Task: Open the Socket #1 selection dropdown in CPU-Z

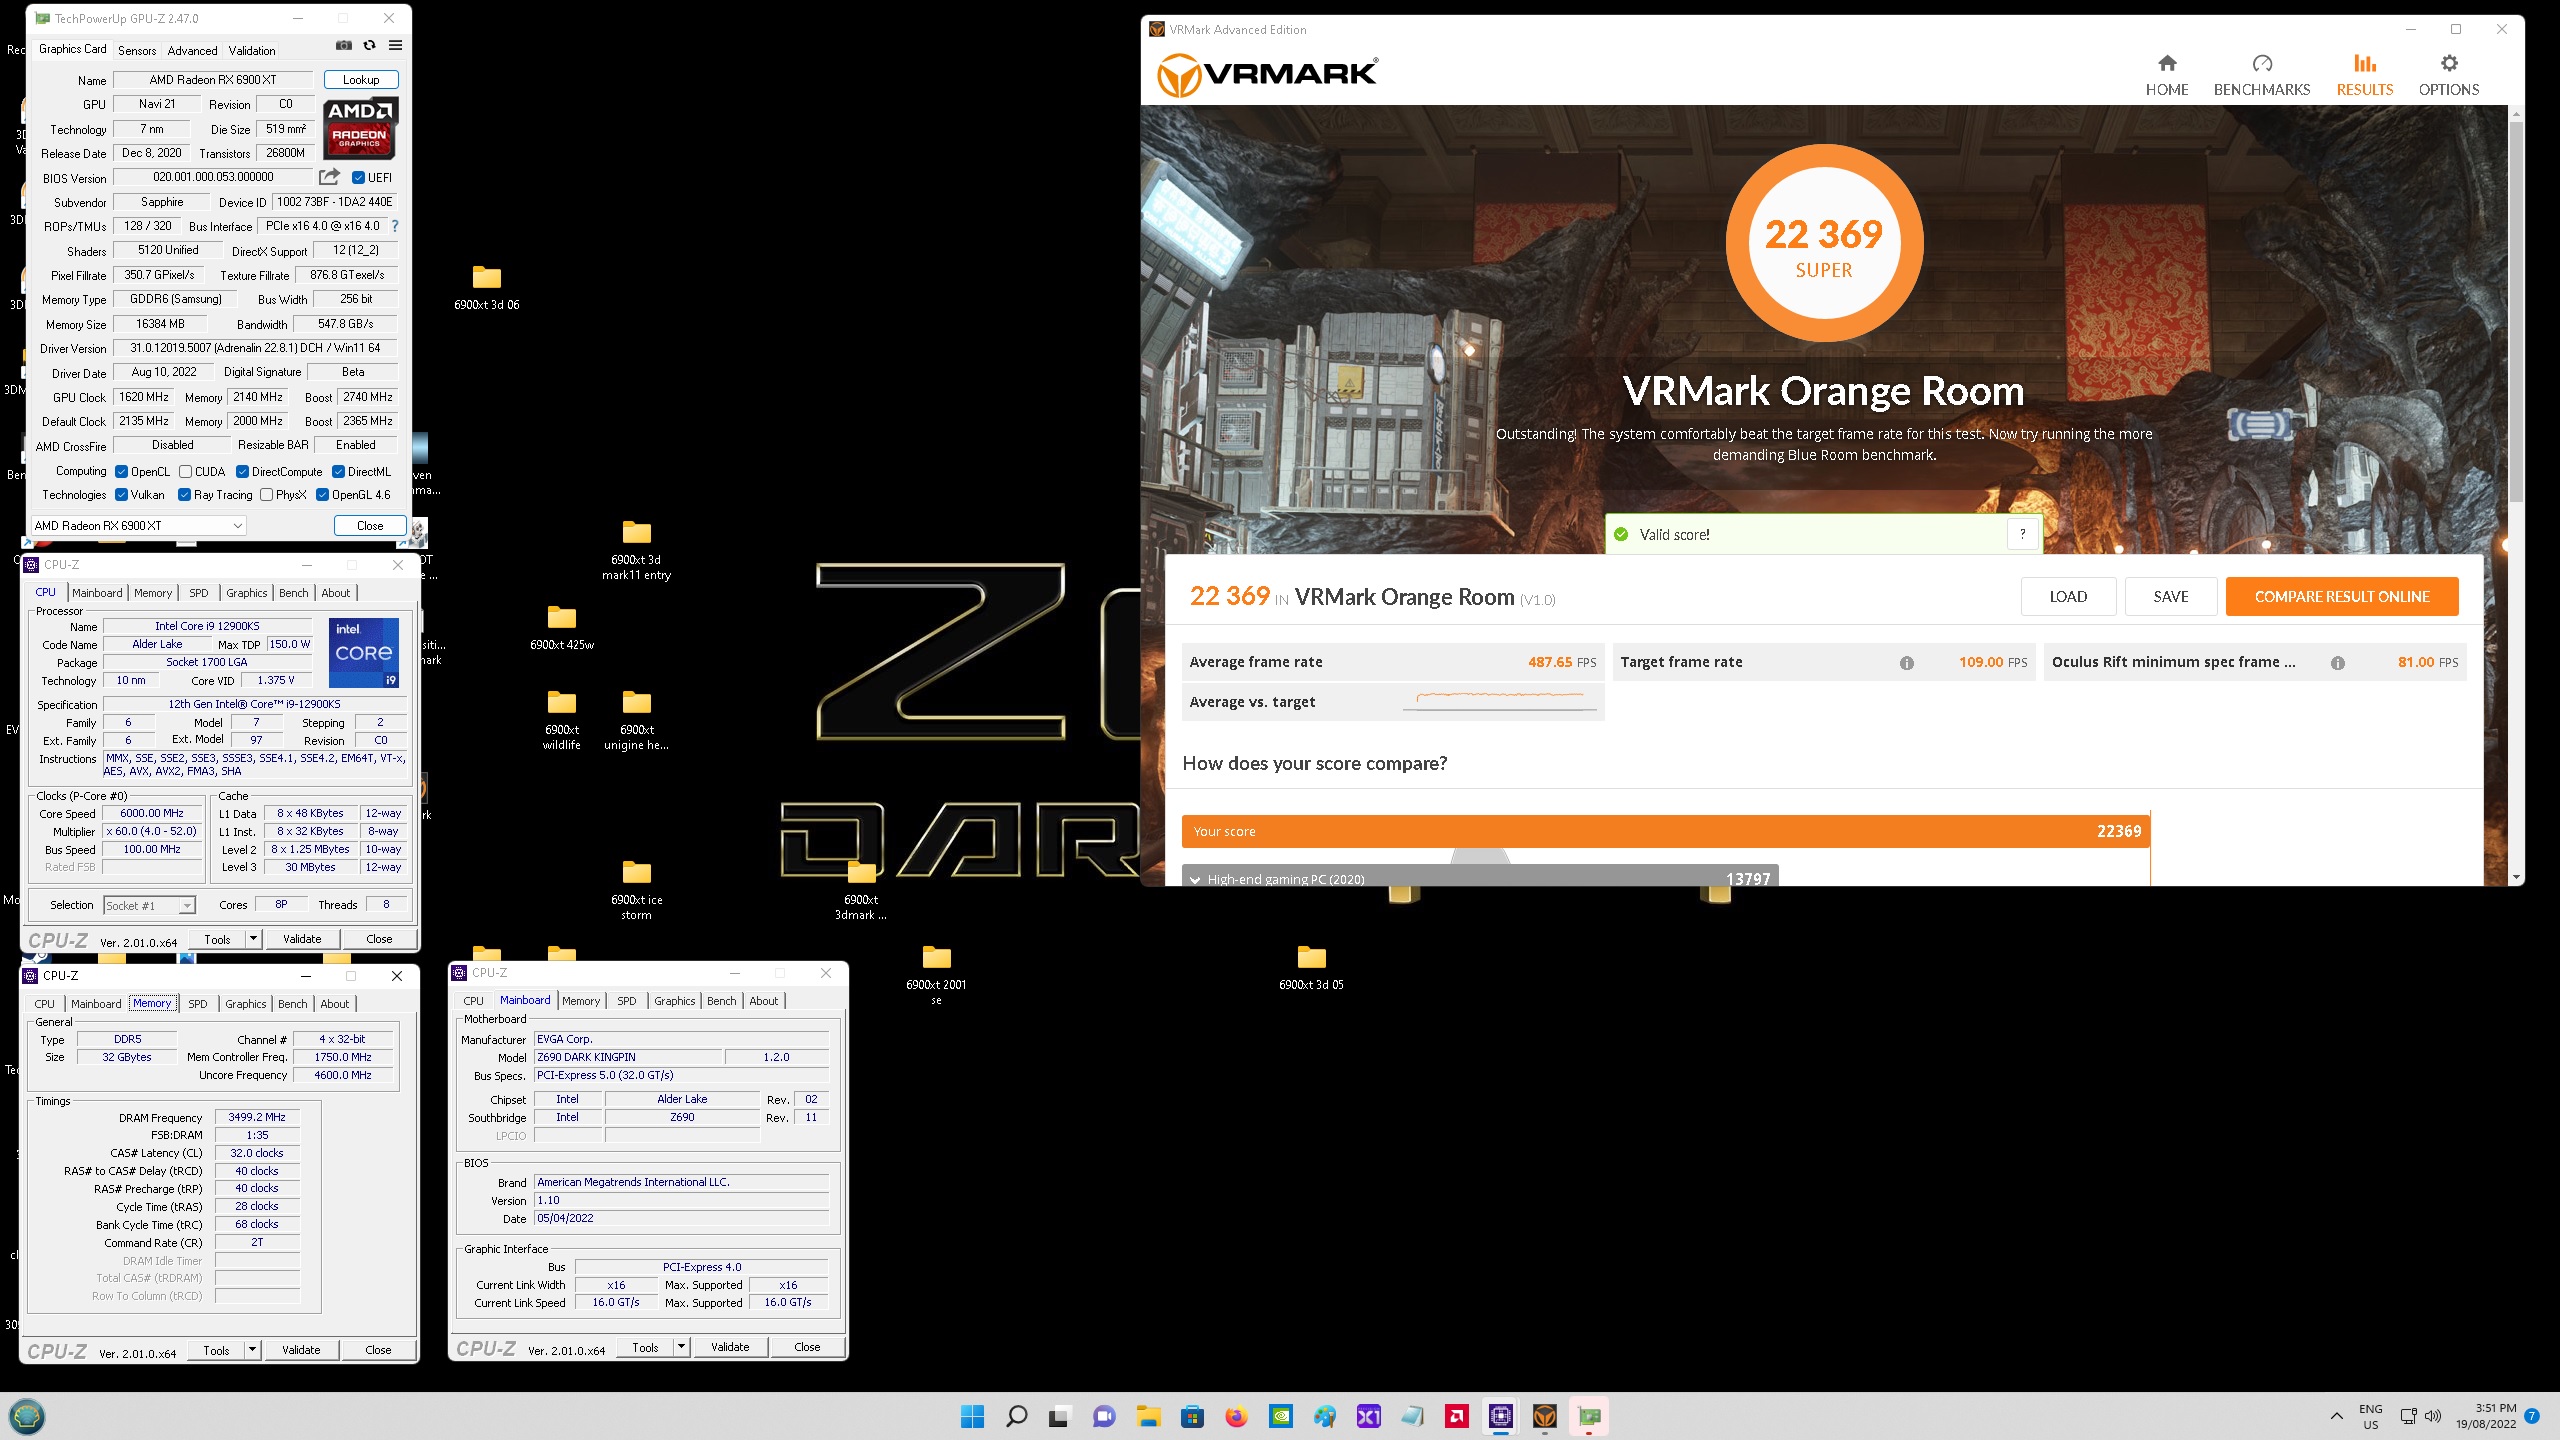Action: pos(149,906)
